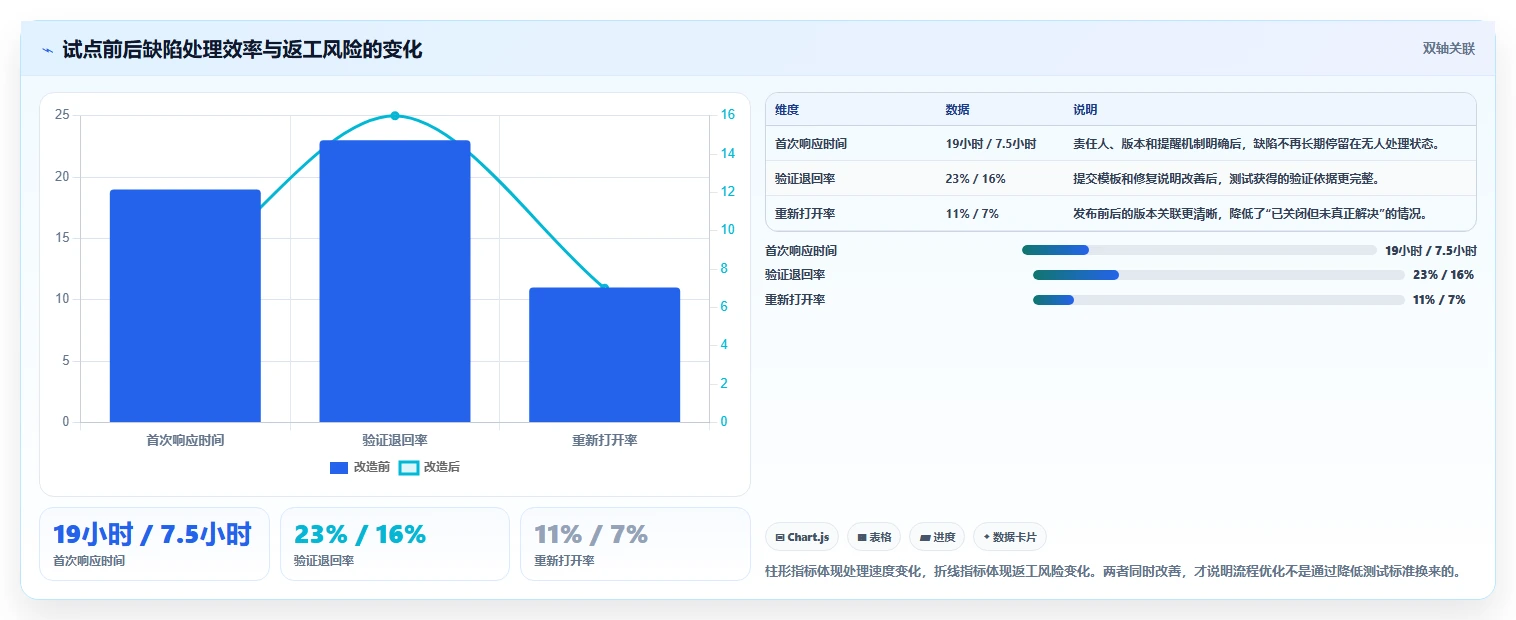Click the 重新打开率 bar in the chart
Screen dimensions: 1516x620
[604, 355]
